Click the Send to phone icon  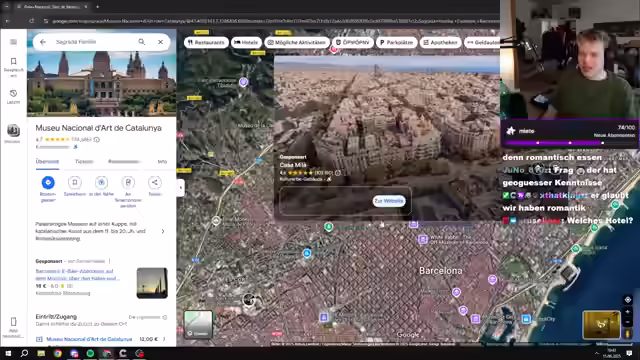128,182
